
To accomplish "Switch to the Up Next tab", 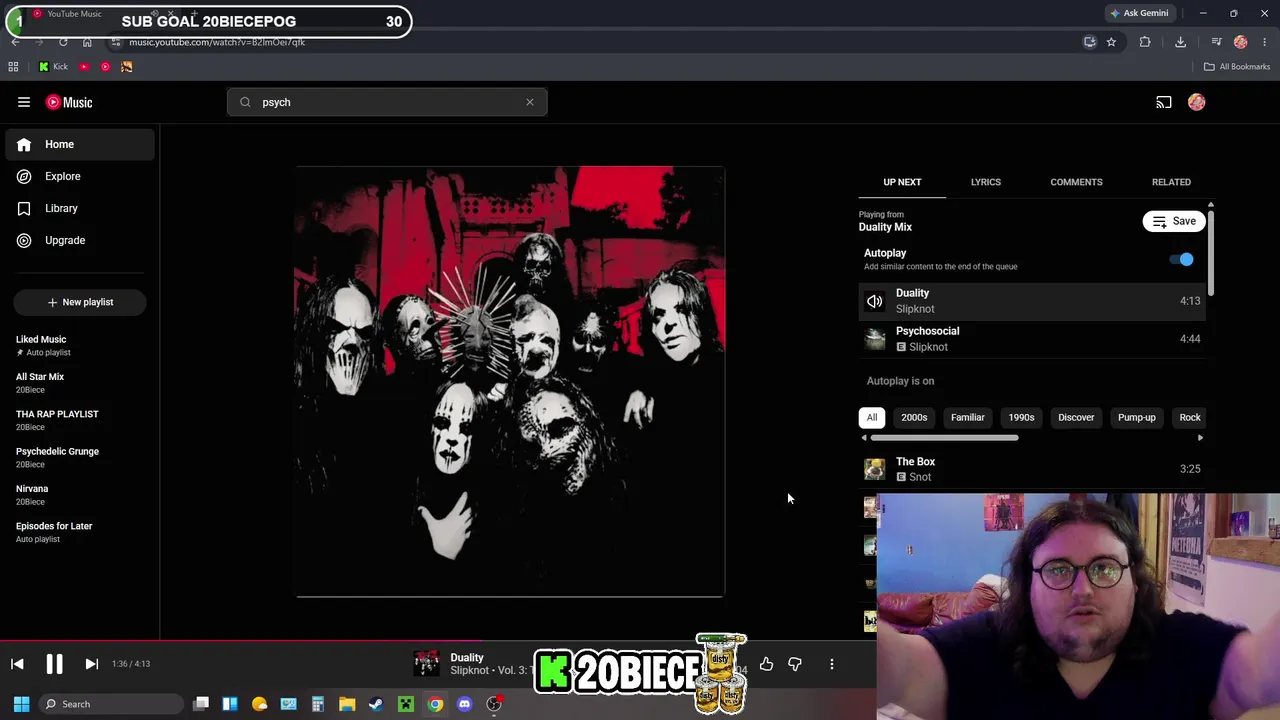I will (902, 182).
